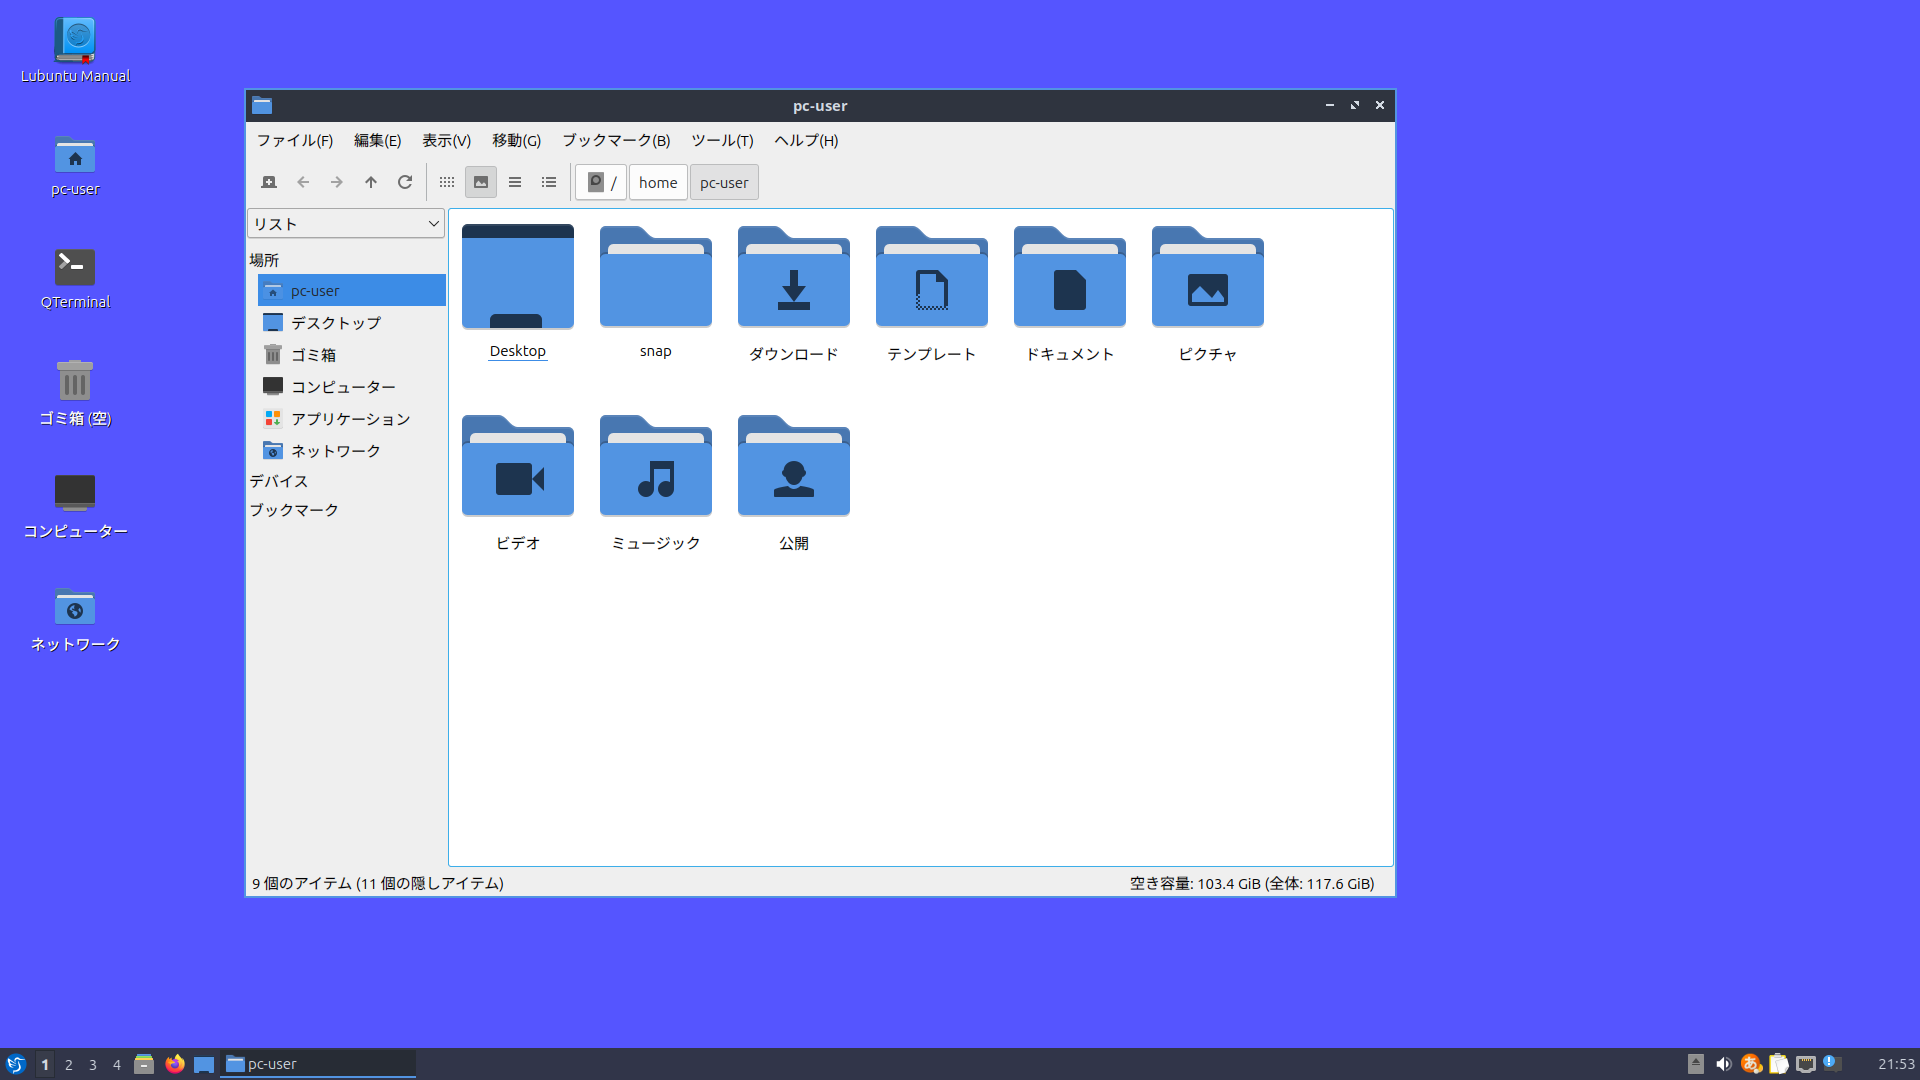Open the ブックマーク(B) menu
This screenshot has width=1920, height=1080.
click(616, 140)
